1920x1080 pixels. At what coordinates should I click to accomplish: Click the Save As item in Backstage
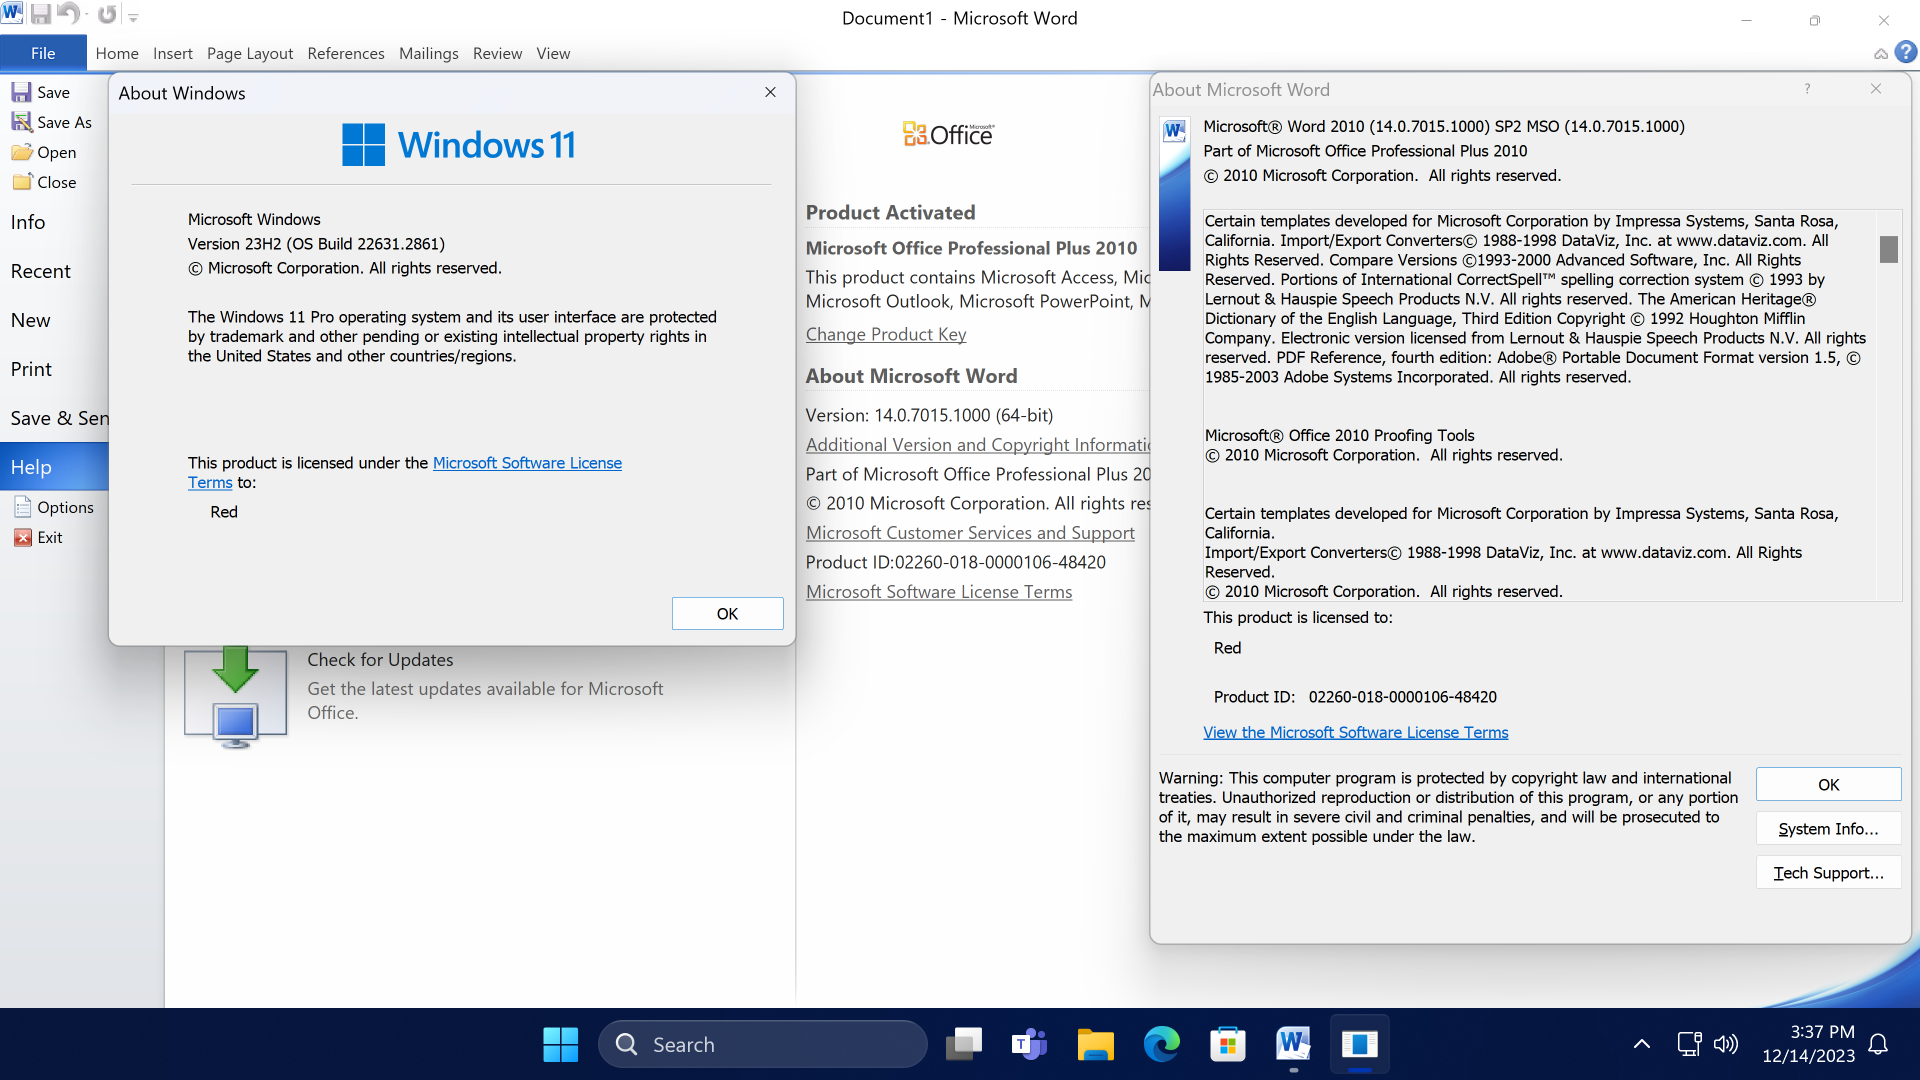[x=52, y=122]
